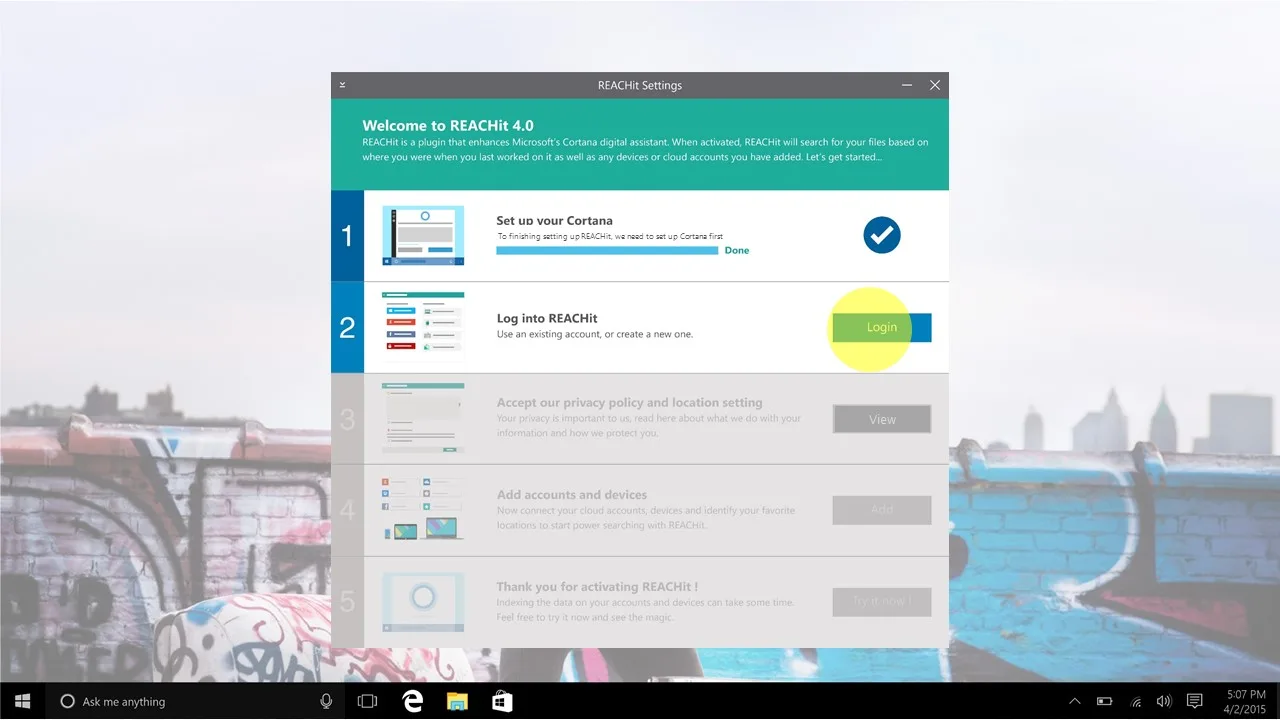Open the Windows Store from the taskbar

pyautogui.click(x=501, y=701)
